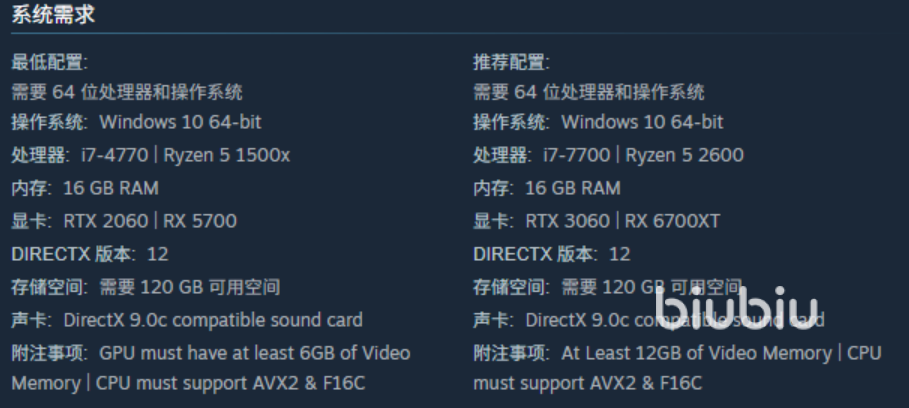909x408 pixels.
Task: Click the recommended 内存 16 GB RAM line
Action: click(x=547, y=188)
